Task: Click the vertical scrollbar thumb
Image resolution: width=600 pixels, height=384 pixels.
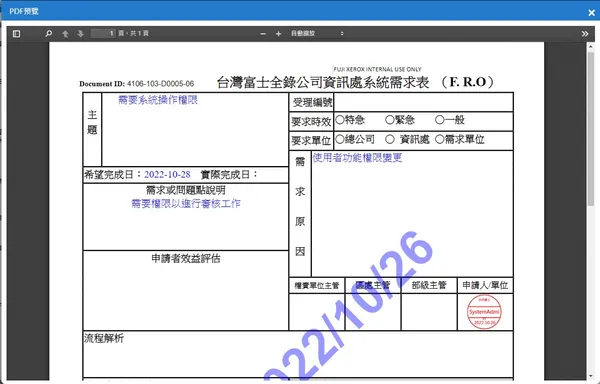Action: (x=591, y=129)
